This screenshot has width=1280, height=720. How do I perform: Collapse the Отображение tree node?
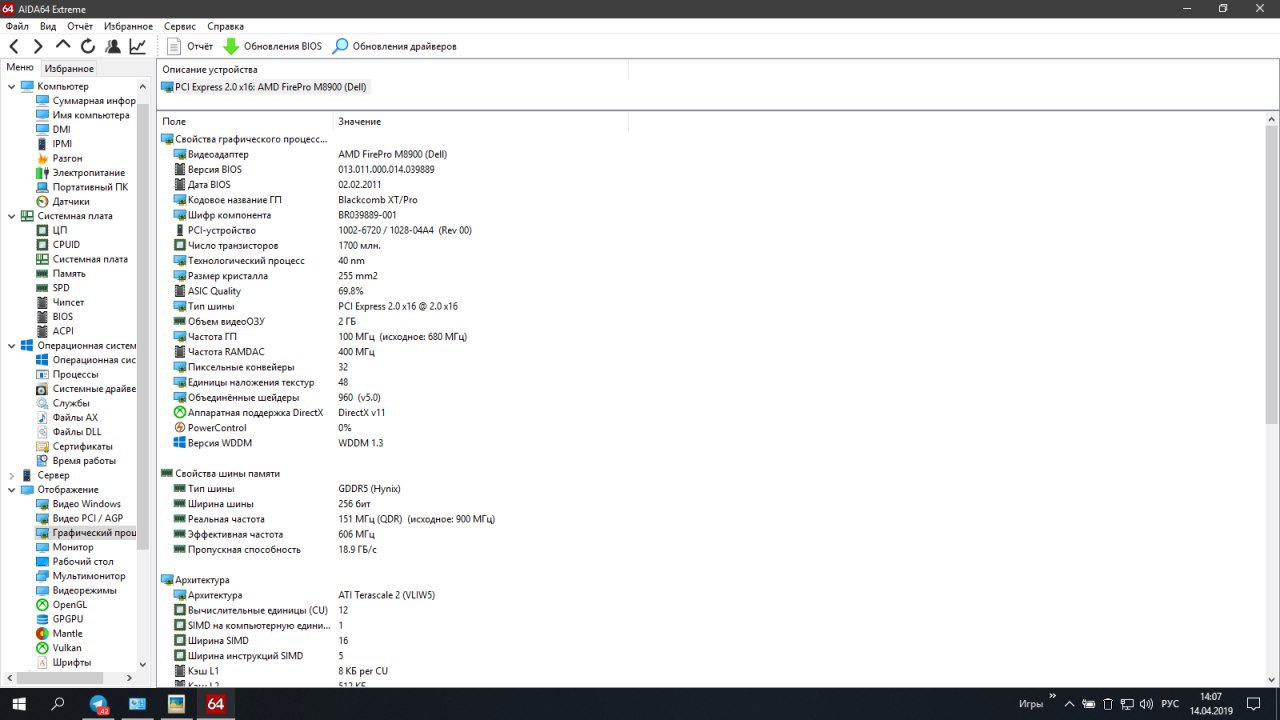pyautogui.click(x=12, y=490)
